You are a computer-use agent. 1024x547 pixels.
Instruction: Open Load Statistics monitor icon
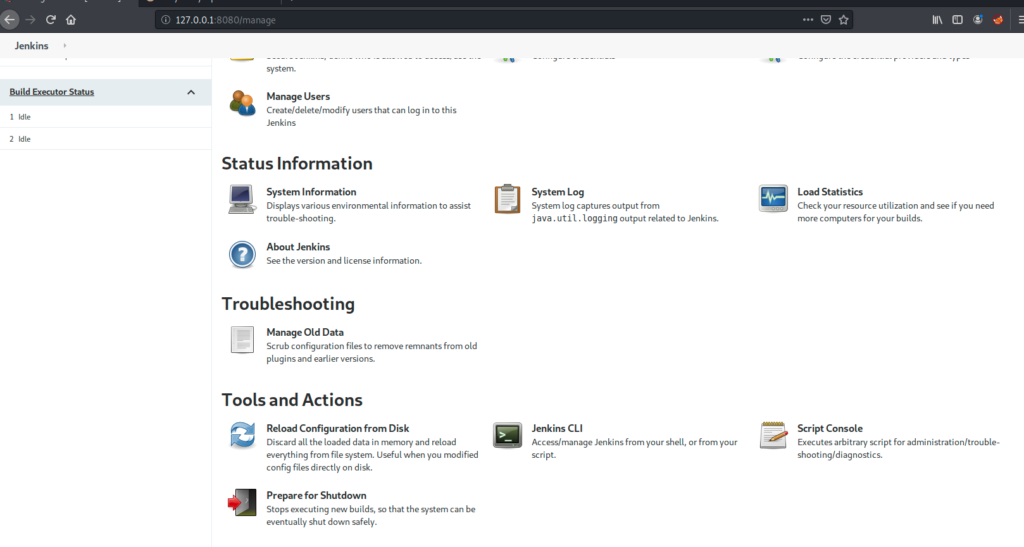click(773, 198)
